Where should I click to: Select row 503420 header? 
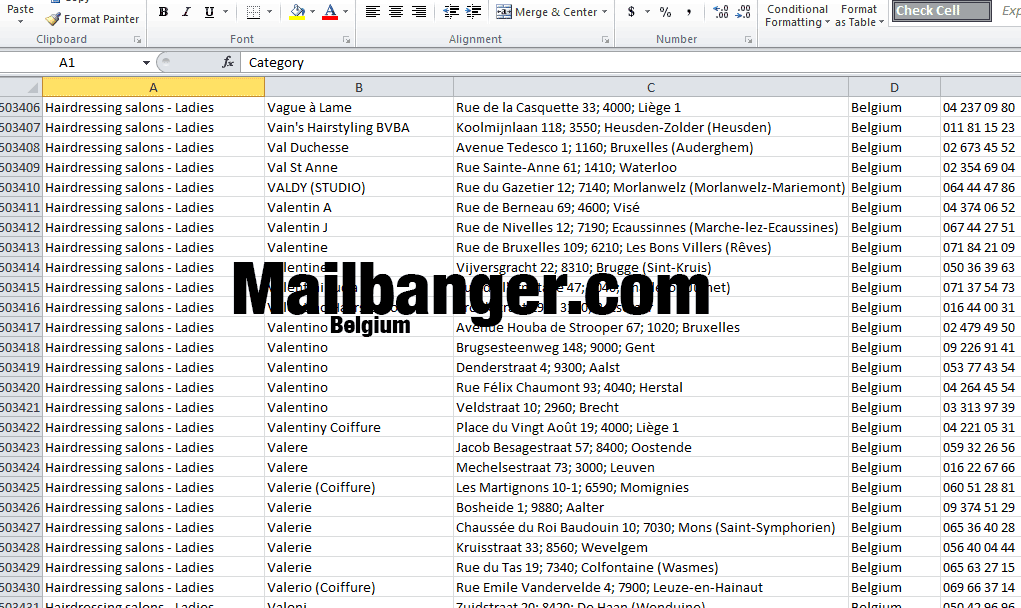(x=21, y=387)
